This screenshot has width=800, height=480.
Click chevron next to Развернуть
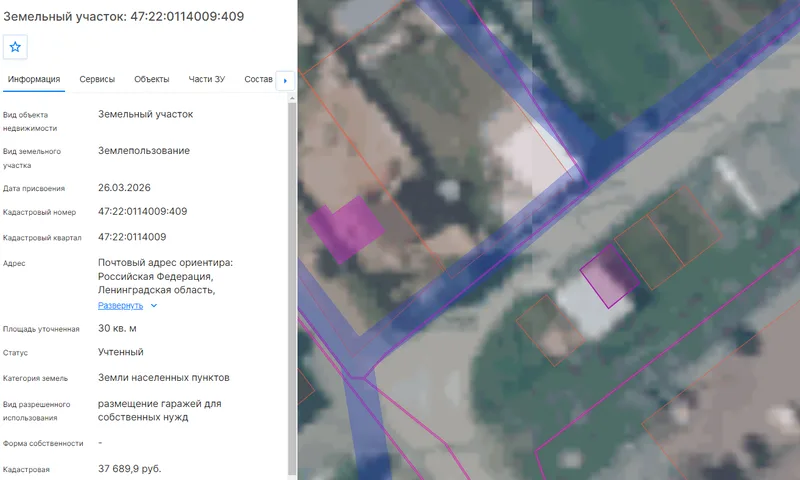pyautogui.click(x=154, y=306)
